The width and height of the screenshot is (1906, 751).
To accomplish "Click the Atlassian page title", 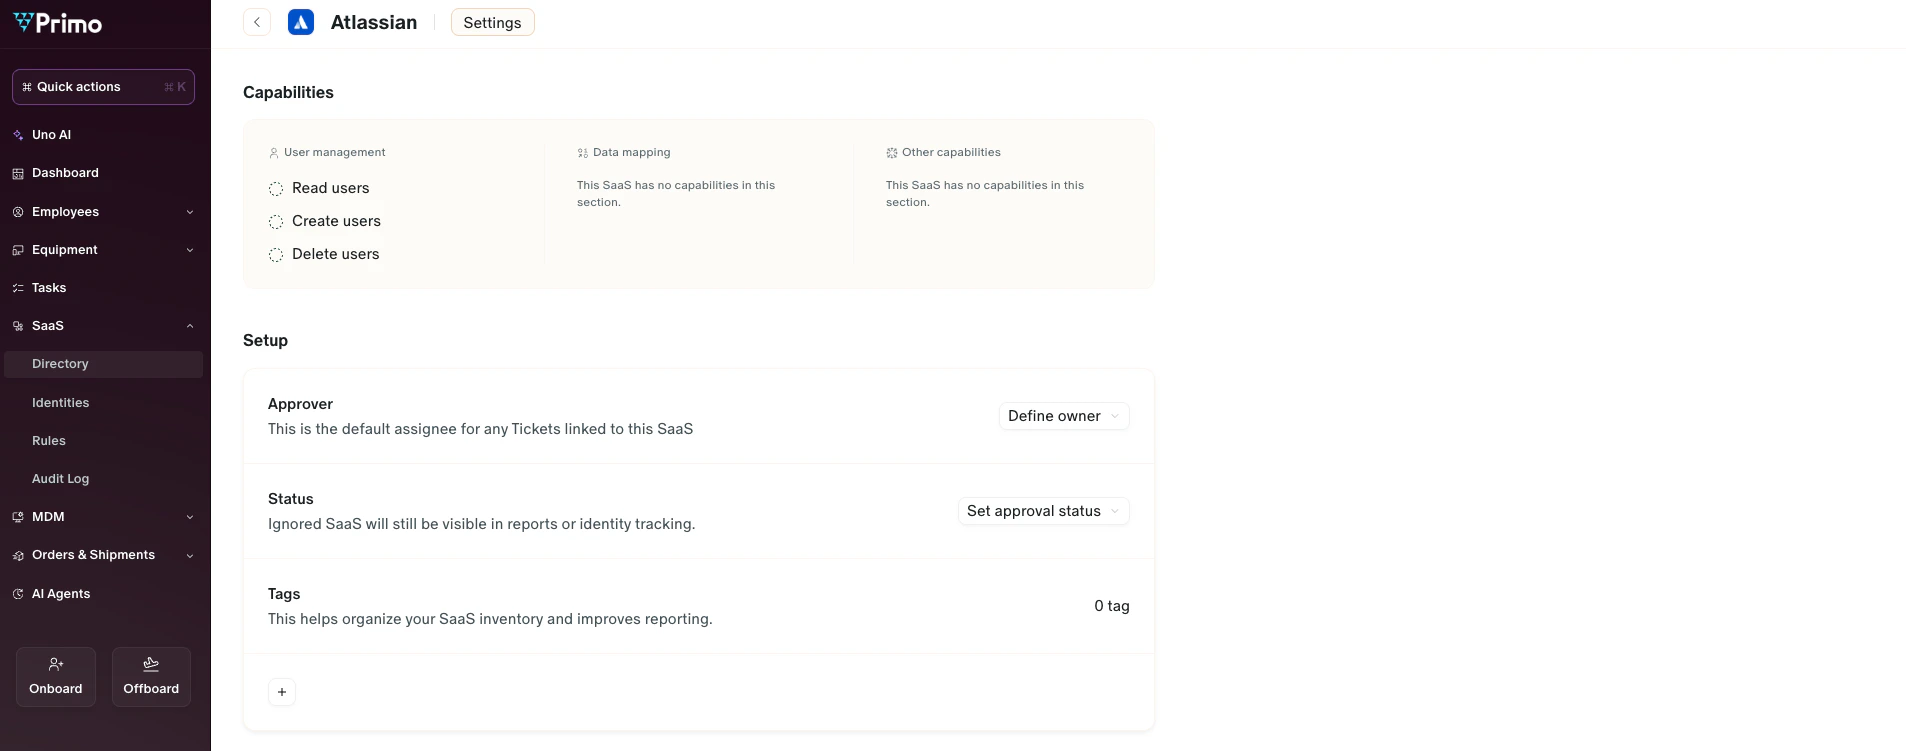I will pyautogui.click(x=374, y=22).
